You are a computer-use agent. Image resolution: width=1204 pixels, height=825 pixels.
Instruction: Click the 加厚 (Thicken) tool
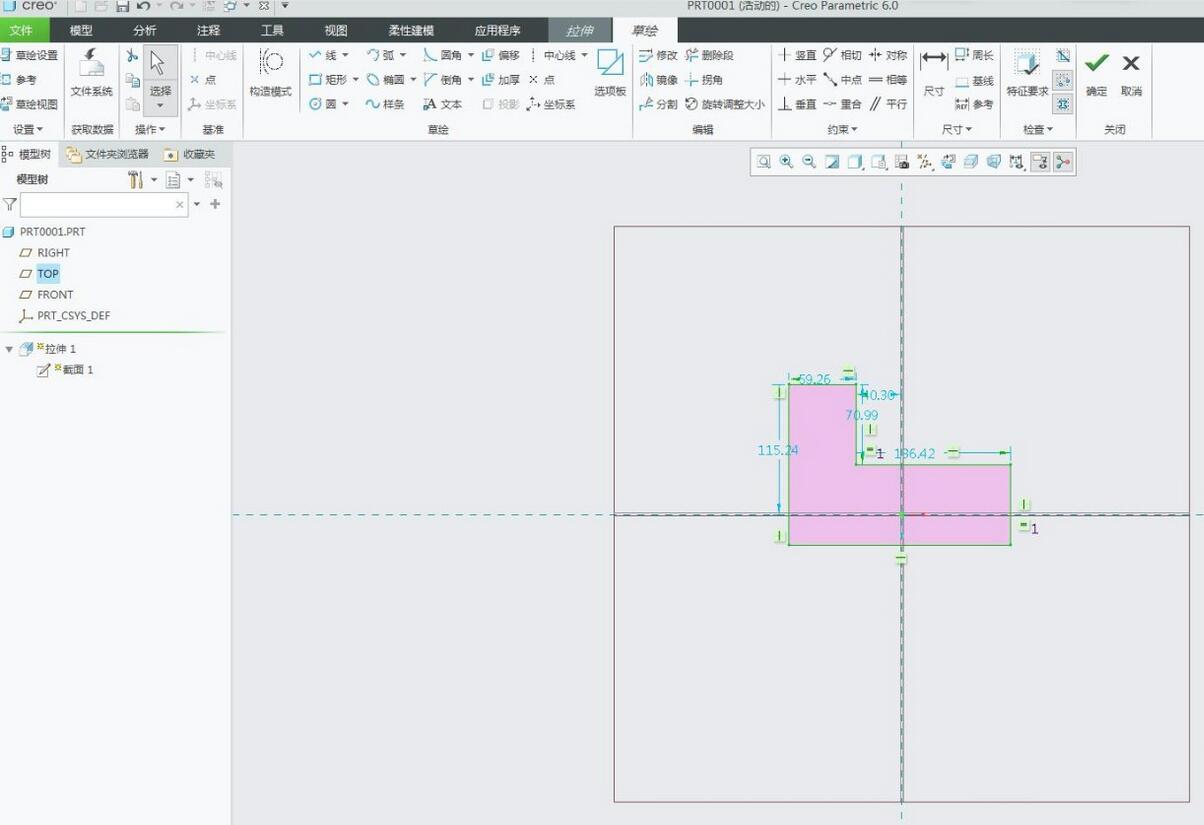pyautogui.click(x=501, y=80)
